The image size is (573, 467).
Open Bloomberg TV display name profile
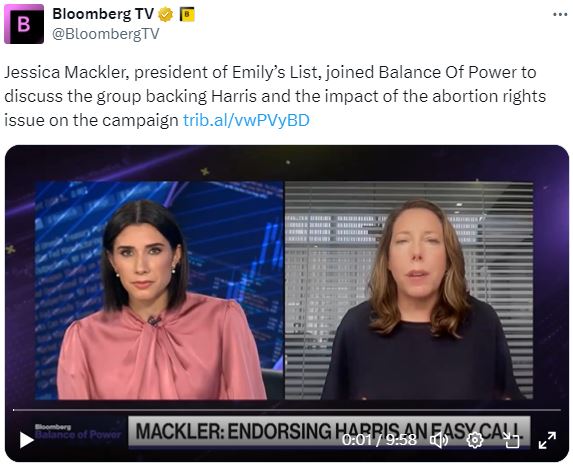(x=103, y=14)
